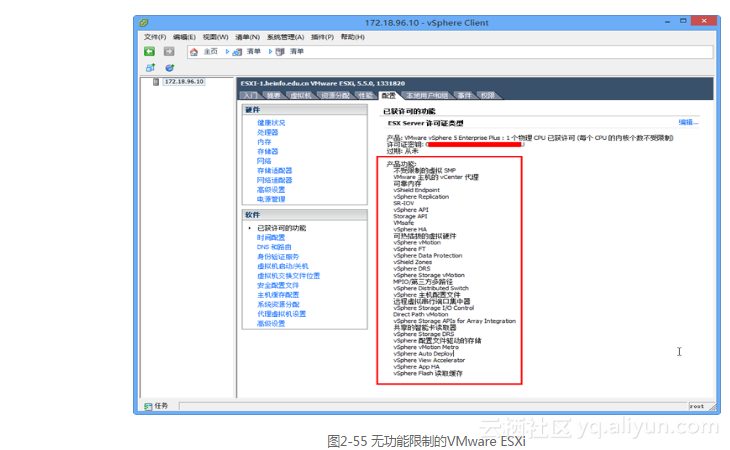Open the 存储适配器 link
Image resolution: width=730 pixels, height=450 pixels.
coord(274,171)
